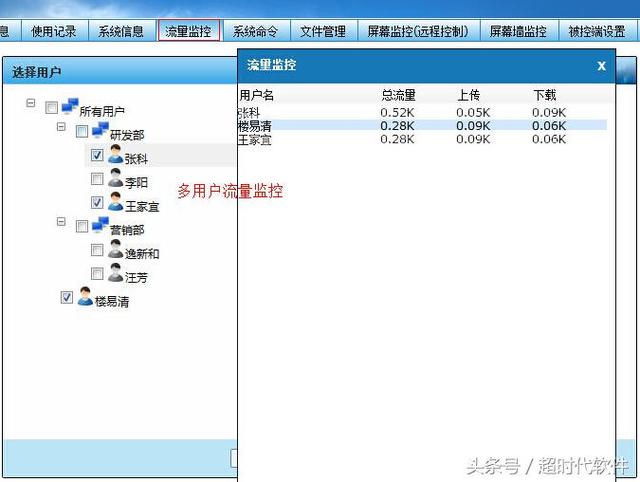Check the 营销部 department checkbox
The height and width of the screenshot is (482, 640).
(x=82, y=227)
